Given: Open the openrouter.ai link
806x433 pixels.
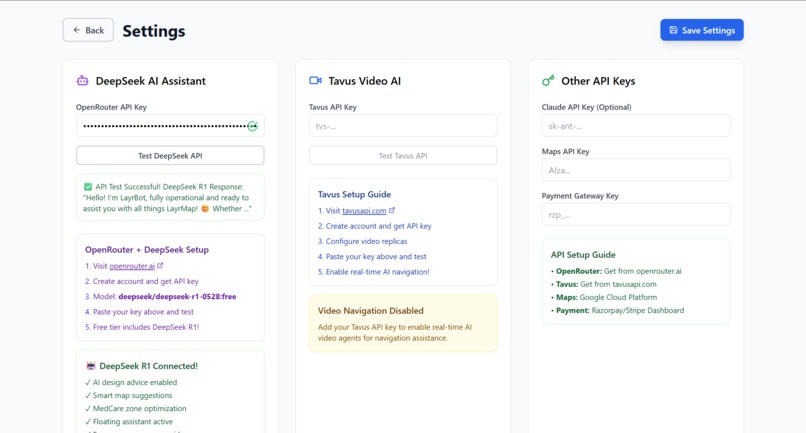Looking at the screenshot, I should (x=132, y=266).
